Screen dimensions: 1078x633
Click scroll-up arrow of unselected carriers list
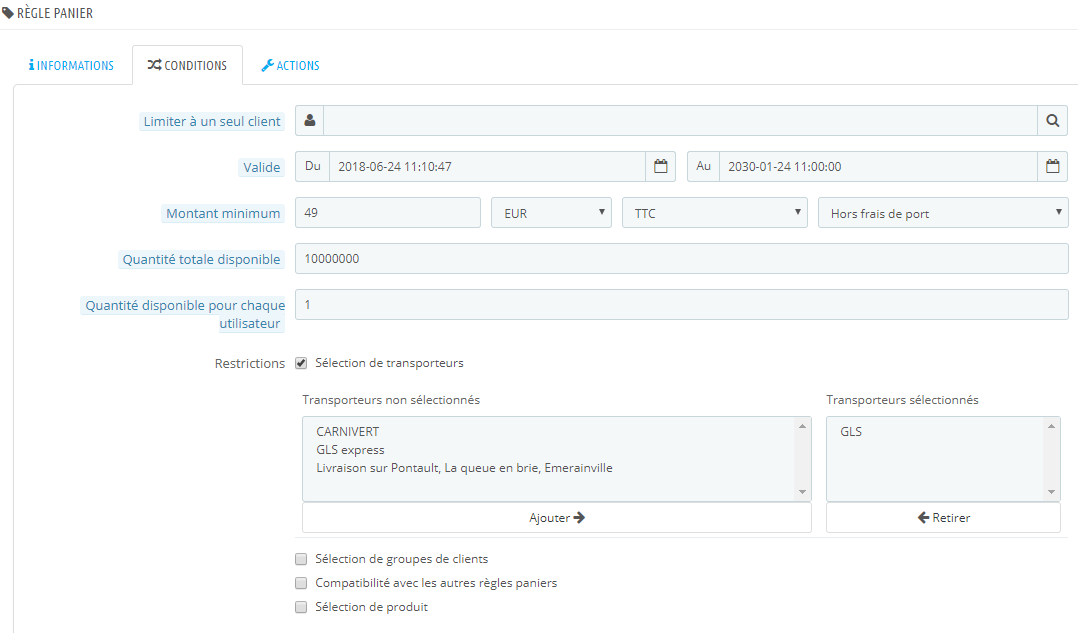tap(802, 426)
